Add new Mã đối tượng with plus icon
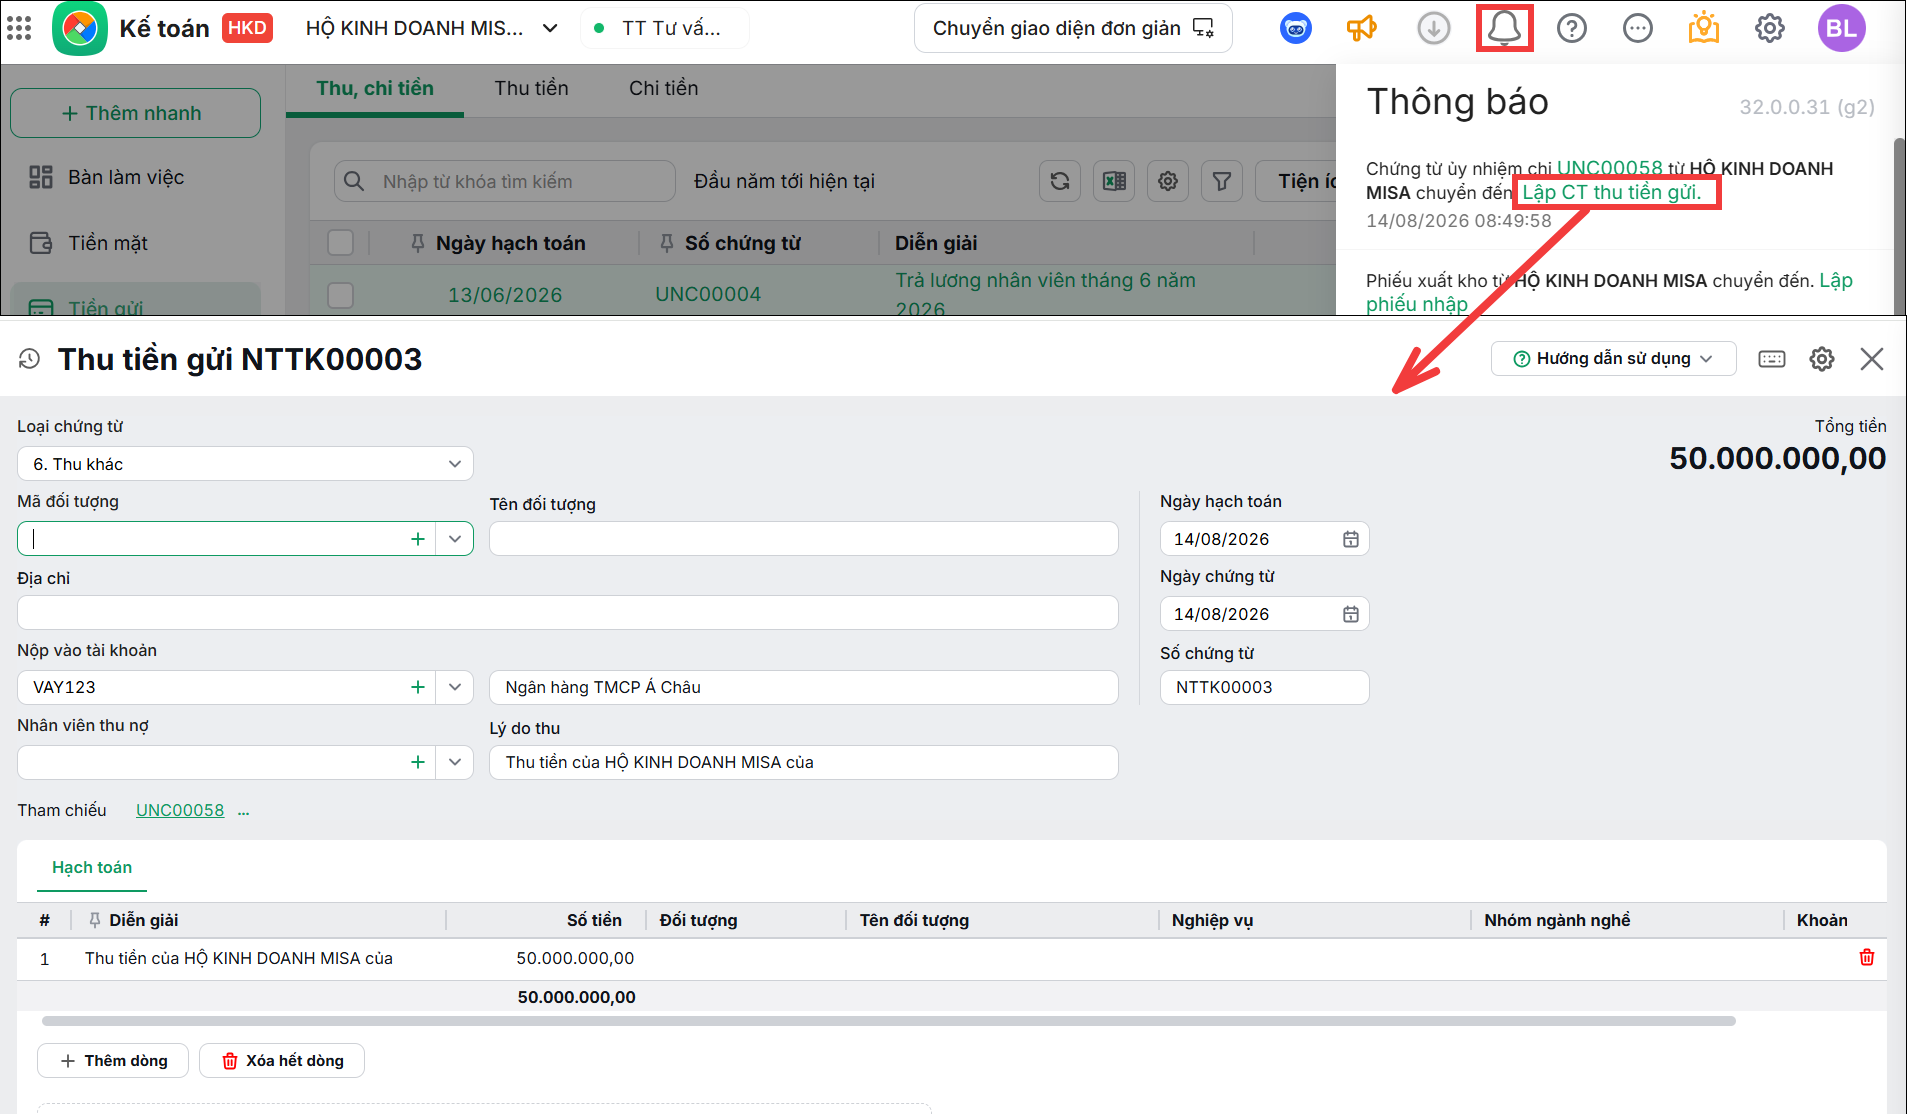Image resolution: width=1911 pixels, height=1114 pixels. point(418,539)
